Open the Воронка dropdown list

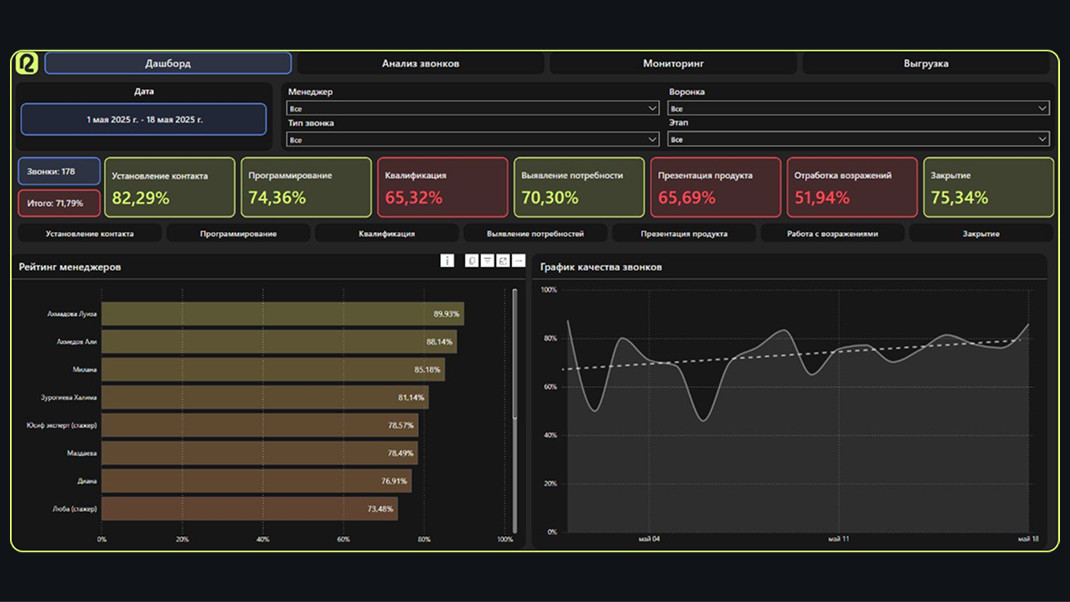click(x=858, y=108)
